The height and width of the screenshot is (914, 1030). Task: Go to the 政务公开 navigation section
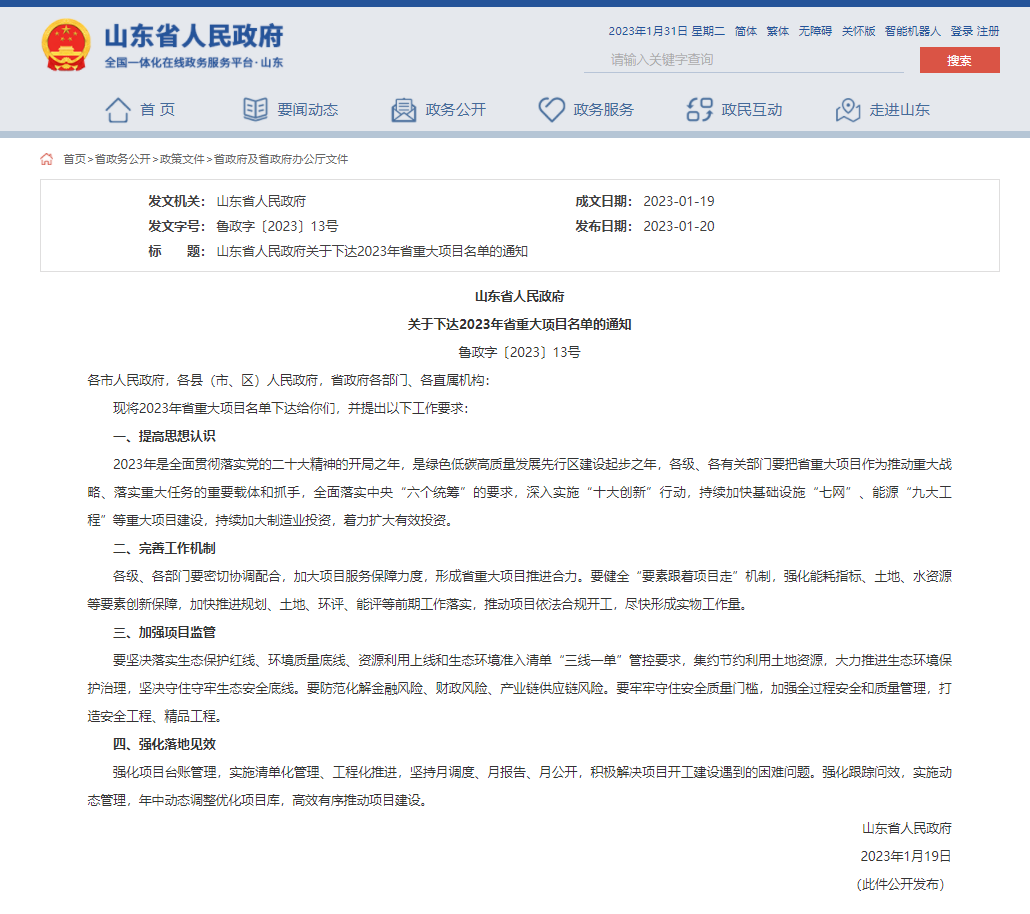[x=456, y=110]
